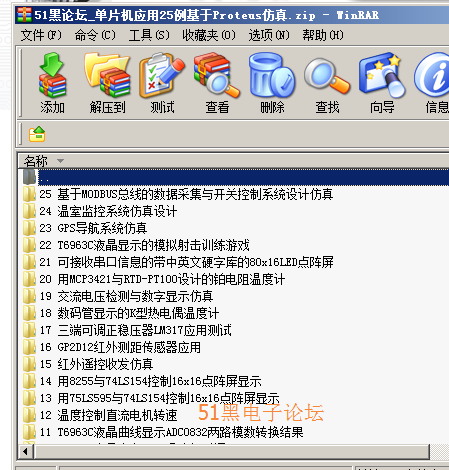Show archive 信息 (Info) icon
This screenshot has width=449, height=470.
[x=432, y=76]
